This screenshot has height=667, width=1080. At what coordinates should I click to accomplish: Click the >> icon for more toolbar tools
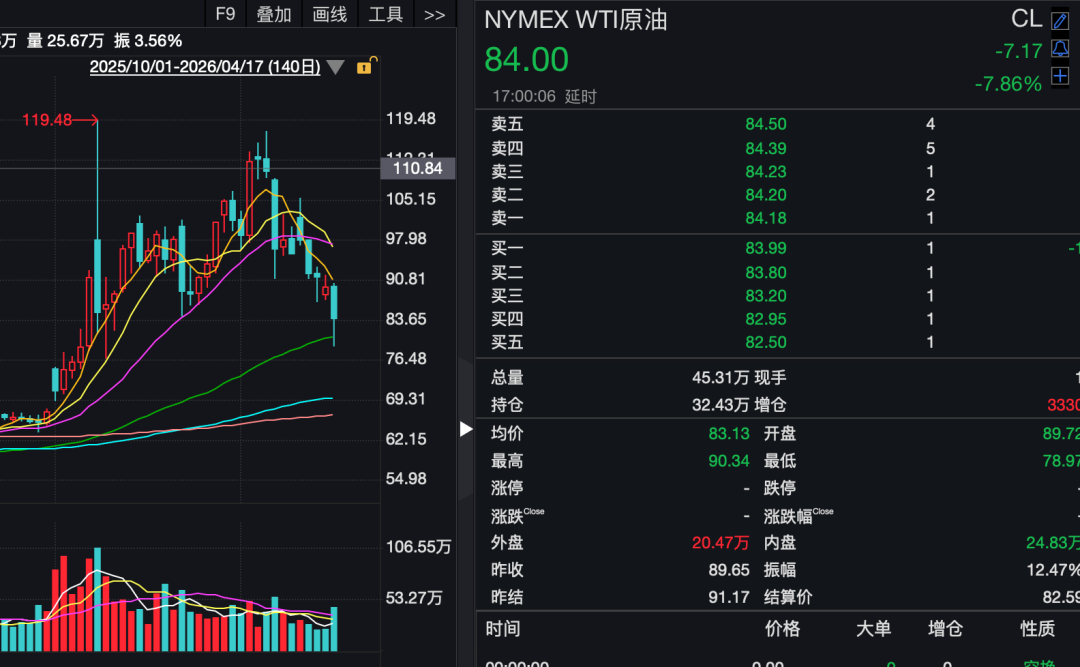click(x=434, y=15)
